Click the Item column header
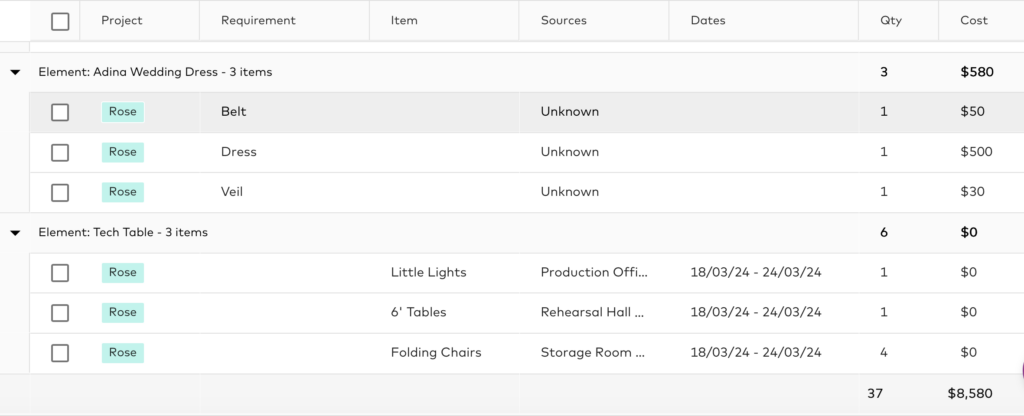This screenshot has width=1024, height=416. (404, 20)
